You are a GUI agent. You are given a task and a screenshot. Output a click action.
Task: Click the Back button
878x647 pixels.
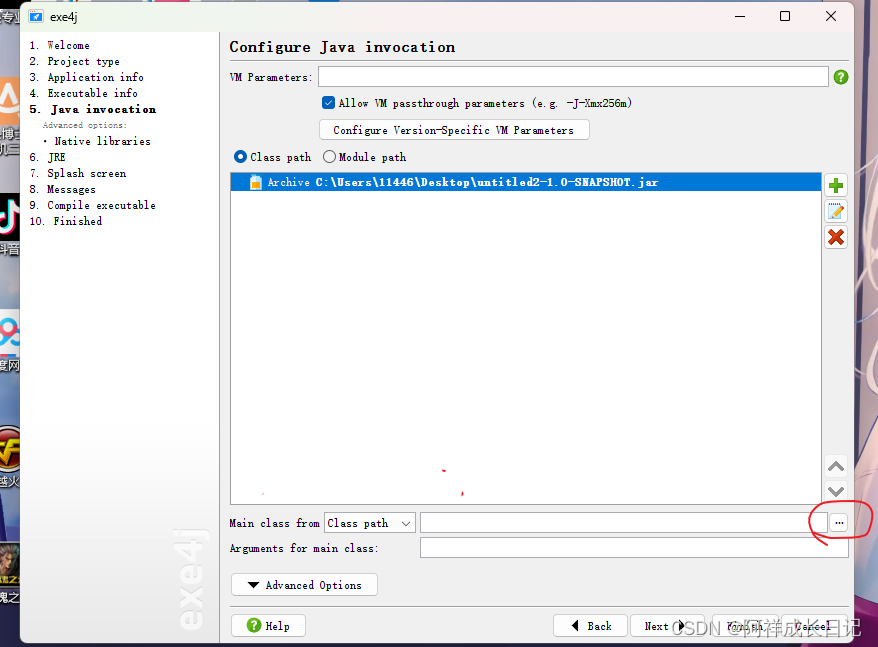pos(590,626)
